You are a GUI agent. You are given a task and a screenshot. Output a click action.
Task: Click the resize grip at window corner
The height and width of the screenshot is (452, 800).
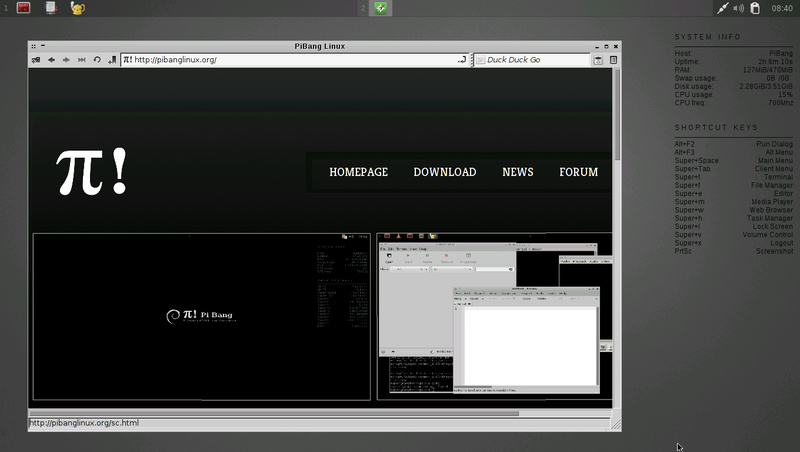coord(616,424)
